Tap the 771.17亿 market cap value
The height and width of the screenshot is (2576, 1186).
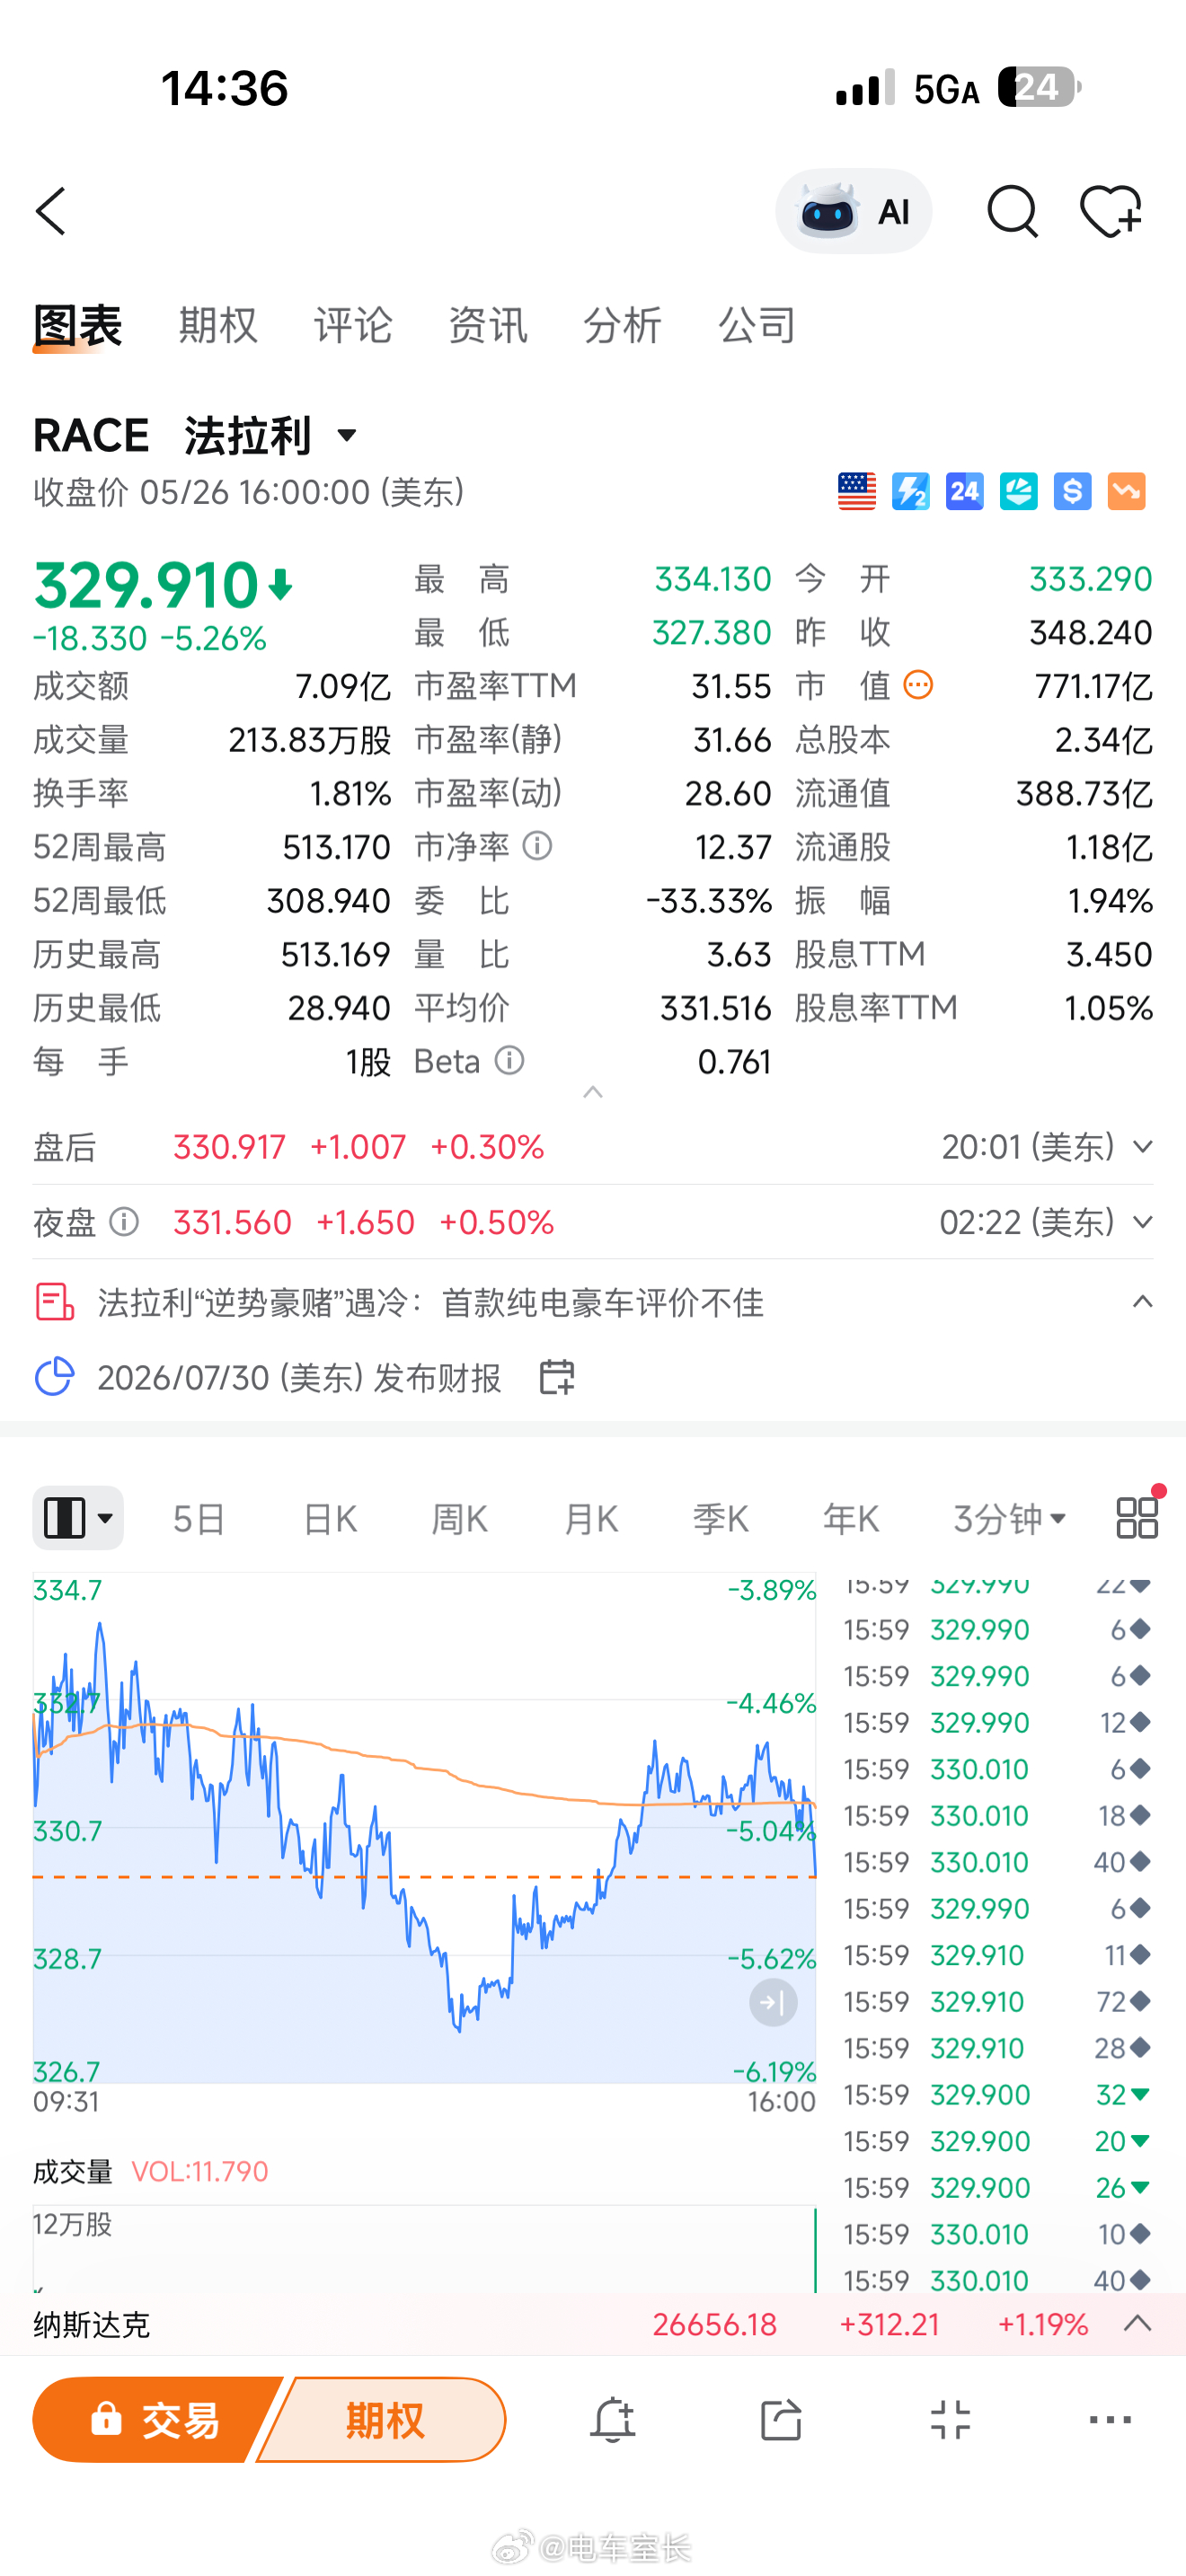(1093, 686)
